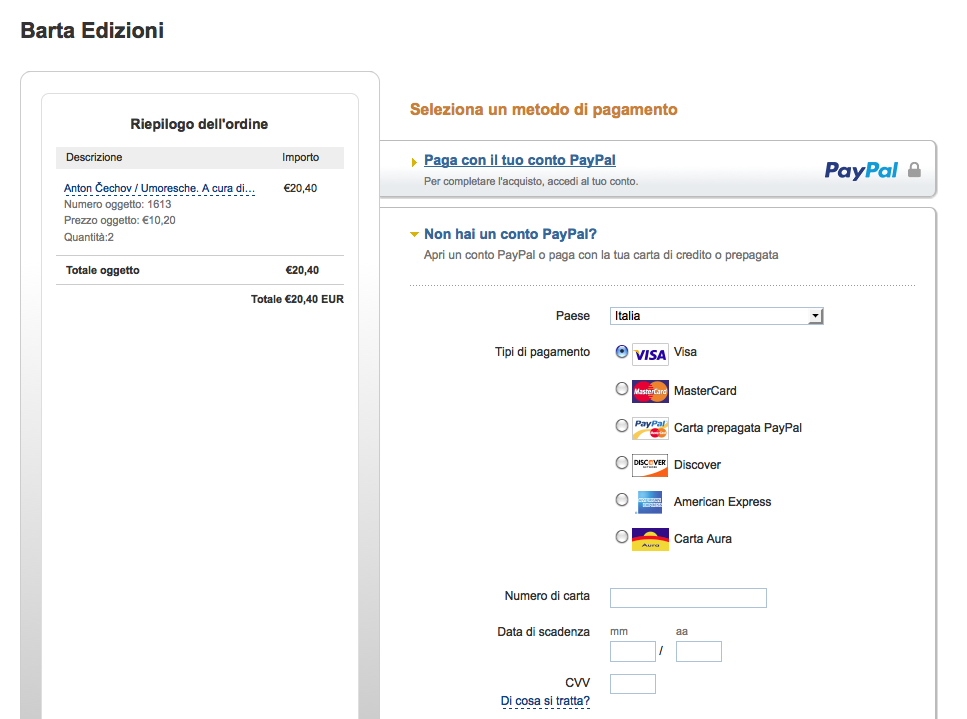Click the expiry month (mm) field
Screen dimensions: 967x719
point(633,652)
